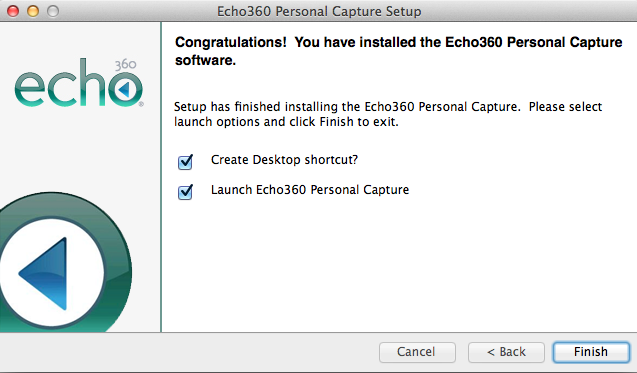This screenshot has height=373, width=637.
Task: Go to the previous step with the Back button
Action: pyautogui.click(x=506, y=351)
